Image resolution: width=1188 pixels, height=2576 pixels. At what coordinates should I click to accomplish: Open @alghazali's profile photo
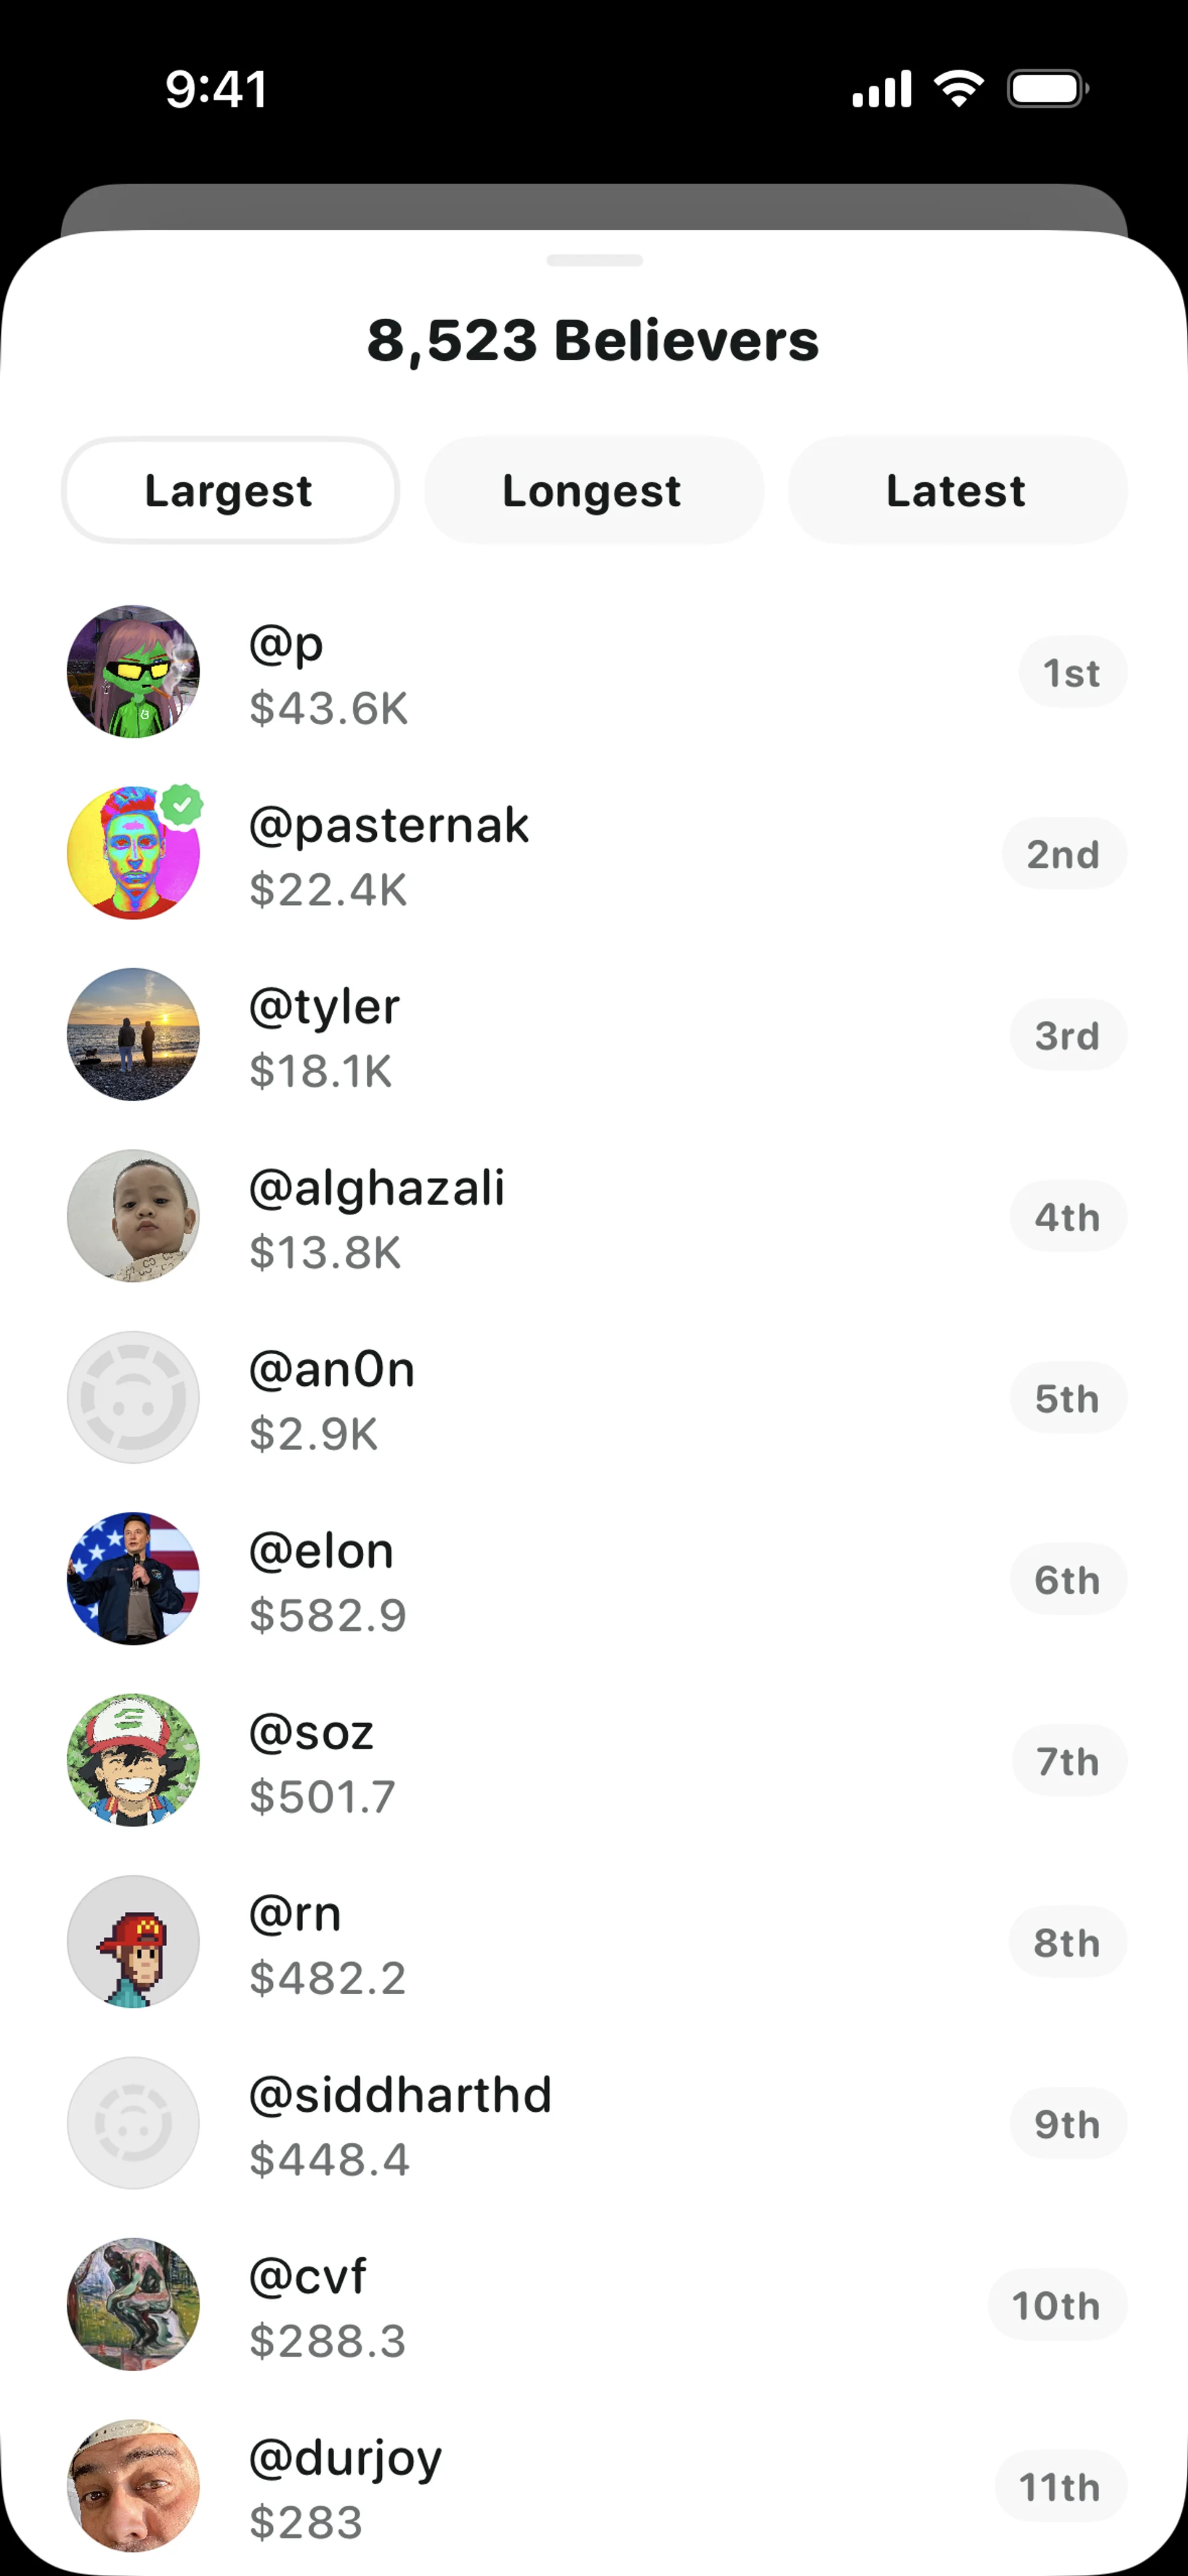(133, 1216)
